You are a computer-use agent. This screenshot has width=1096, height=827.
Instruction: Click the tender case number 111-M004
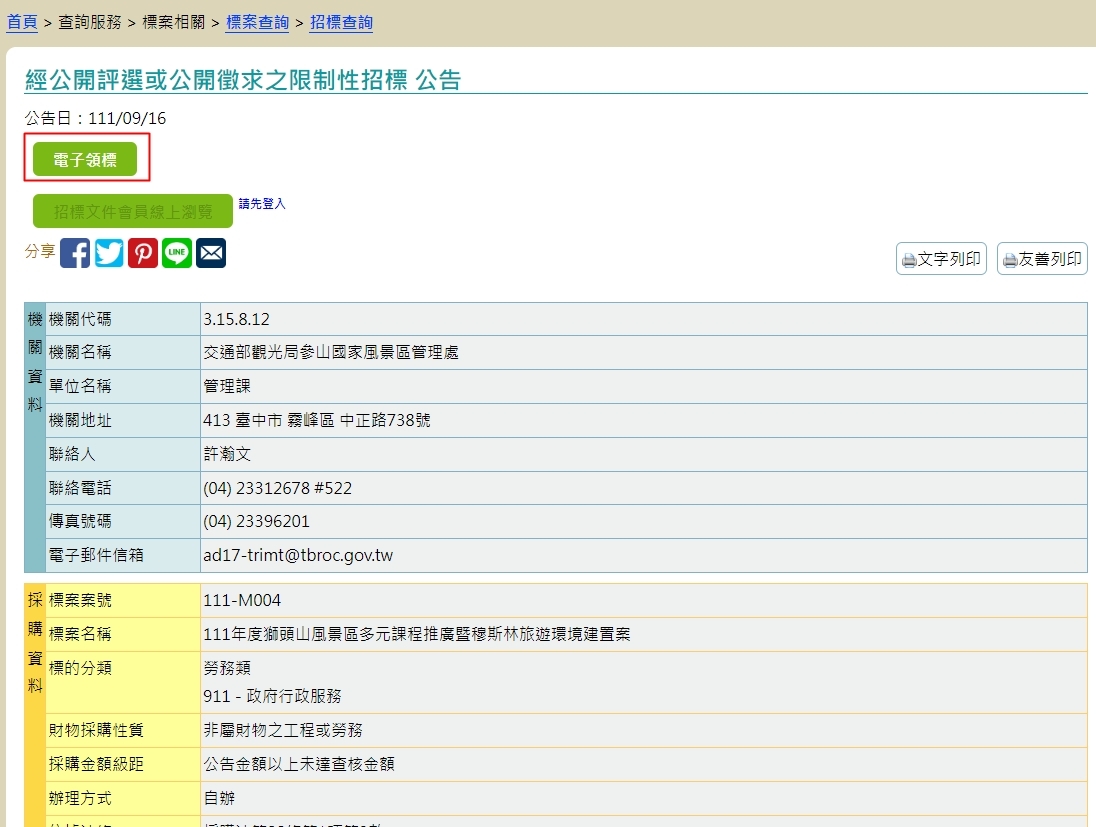(x=242, y=600)
